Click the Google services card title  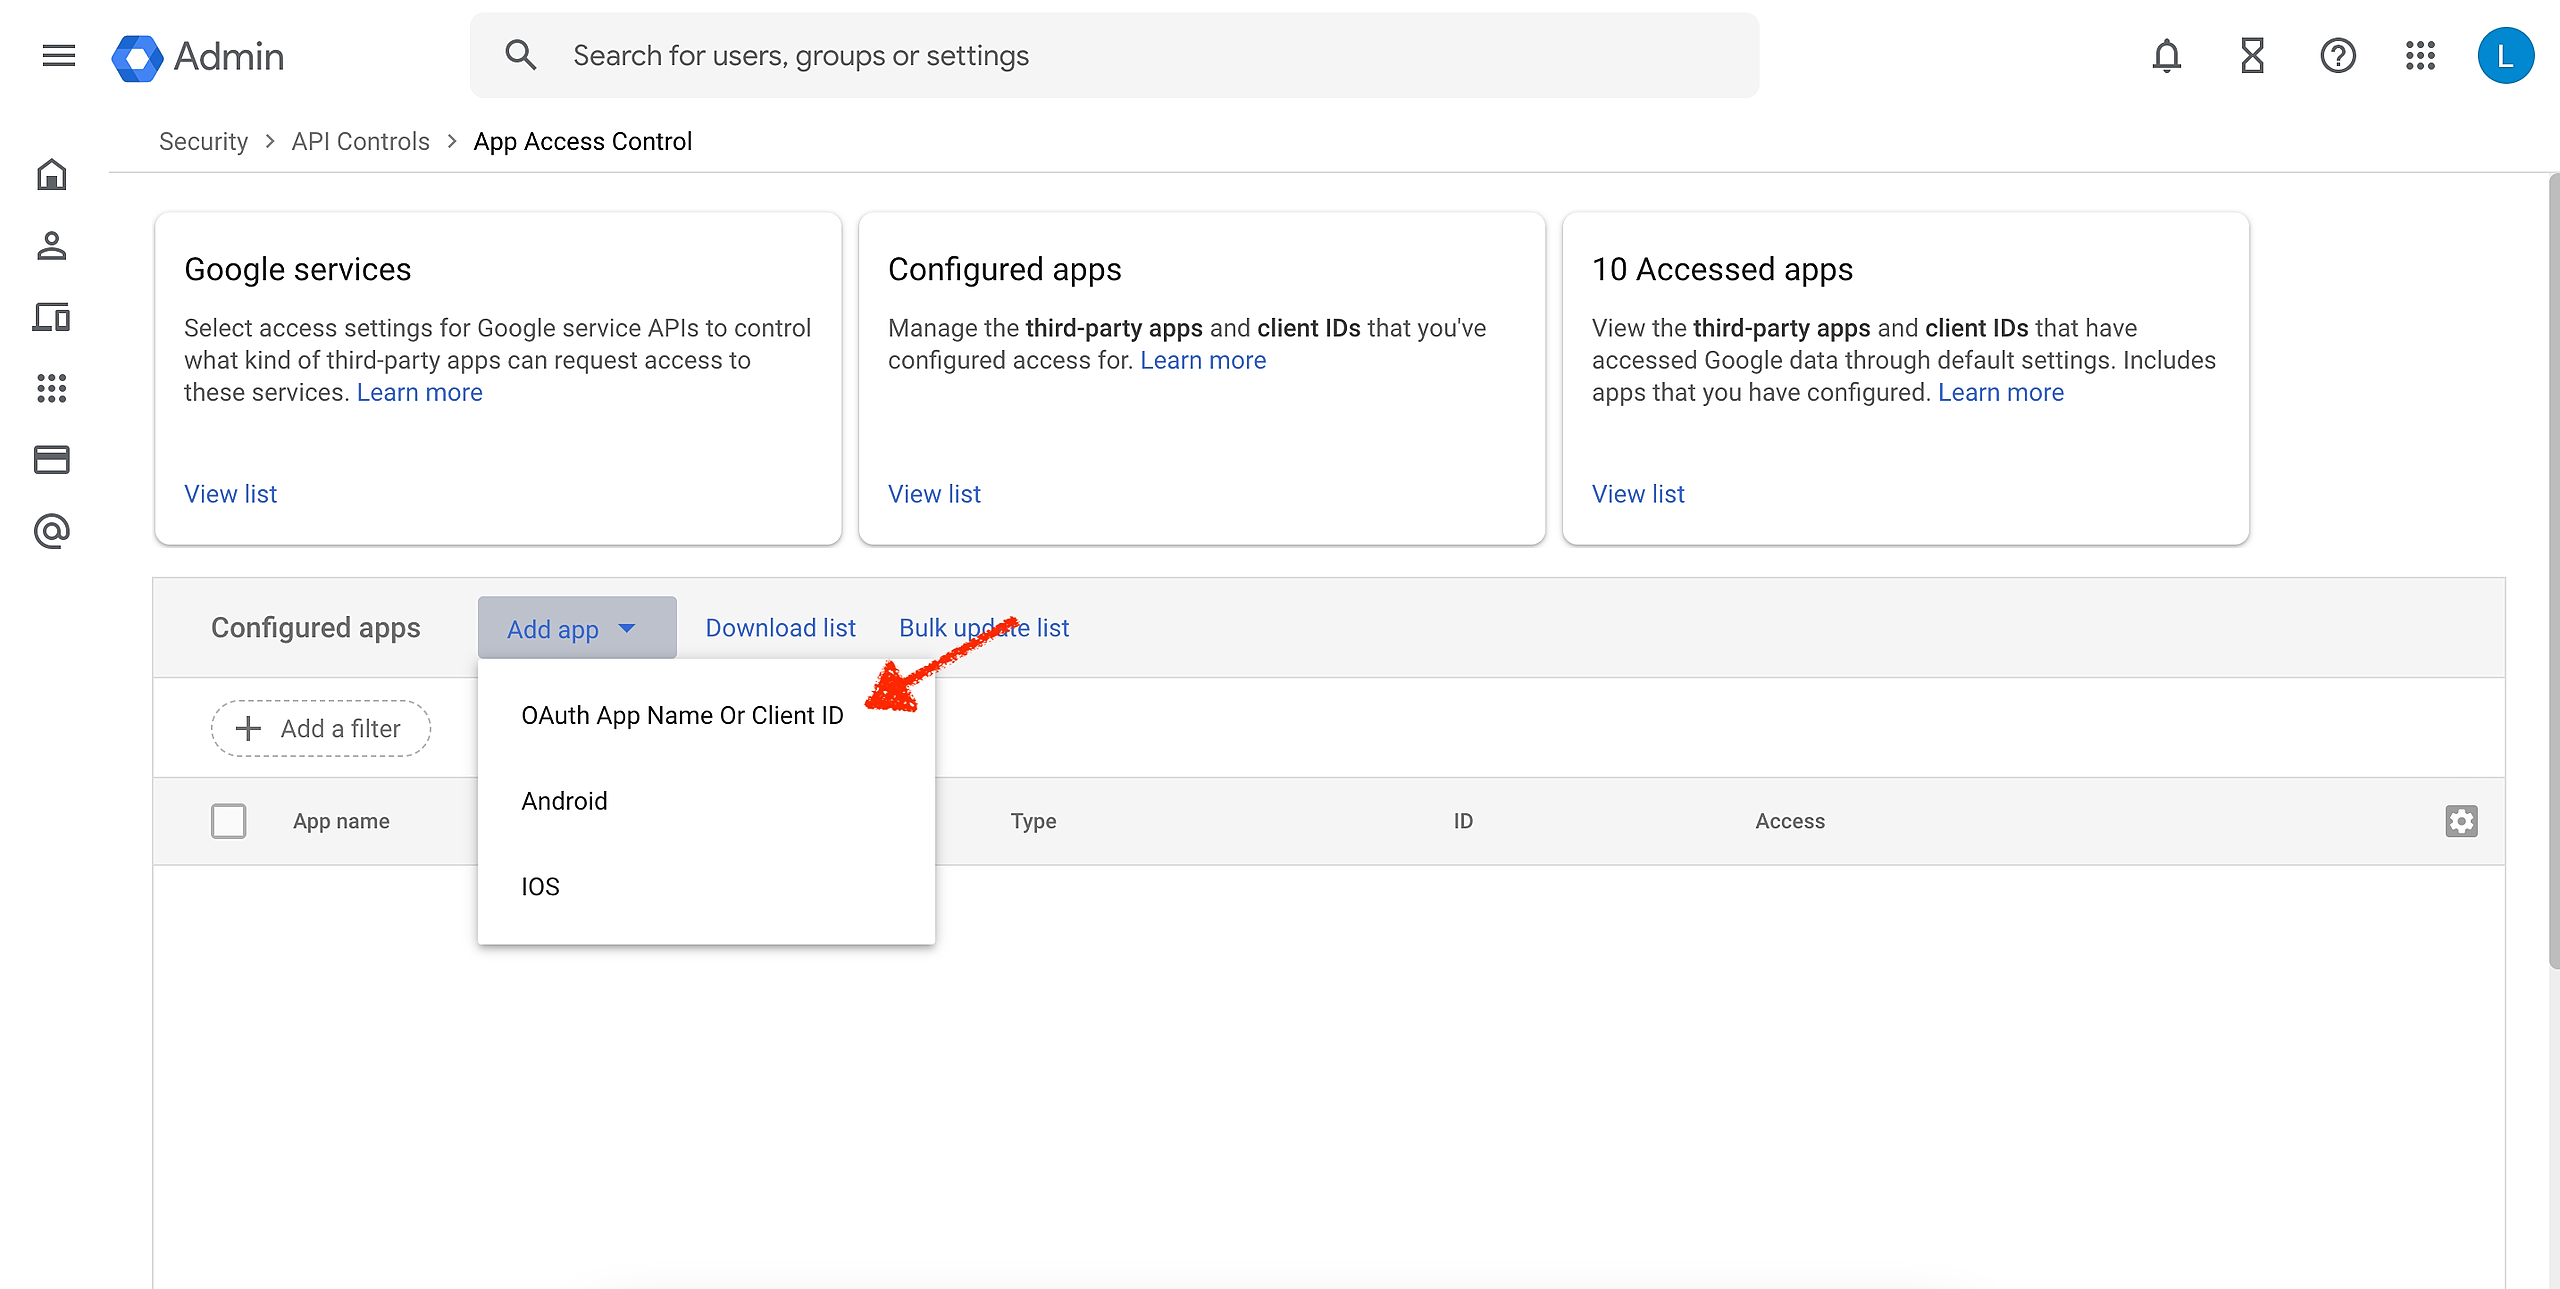(298, 270)
